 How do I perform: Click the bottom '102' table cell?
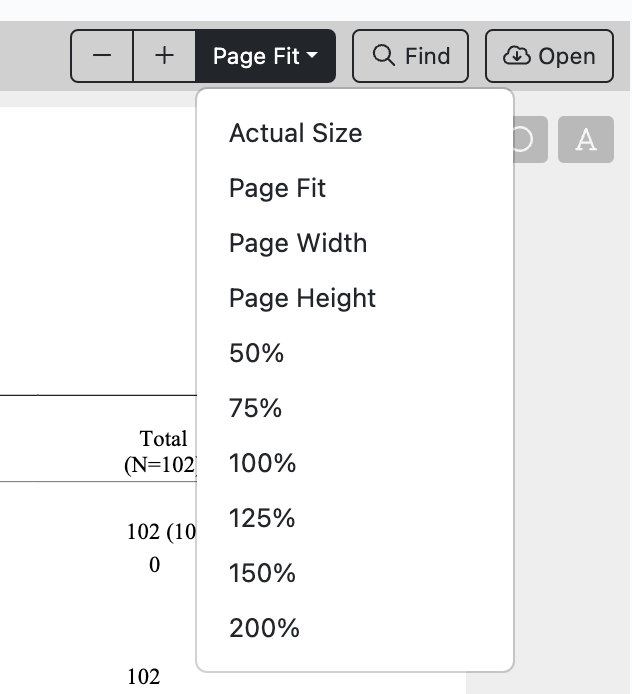[143, 677]
